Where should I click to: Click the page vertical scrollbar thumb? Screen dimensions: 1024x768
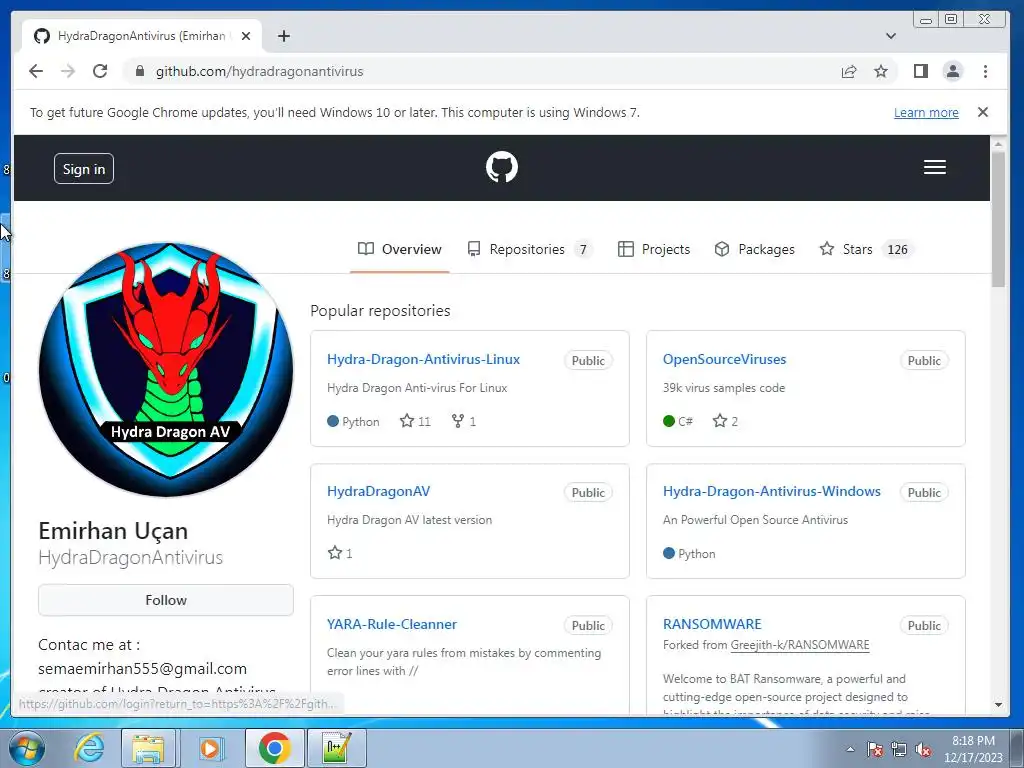(x=998, y=219)
